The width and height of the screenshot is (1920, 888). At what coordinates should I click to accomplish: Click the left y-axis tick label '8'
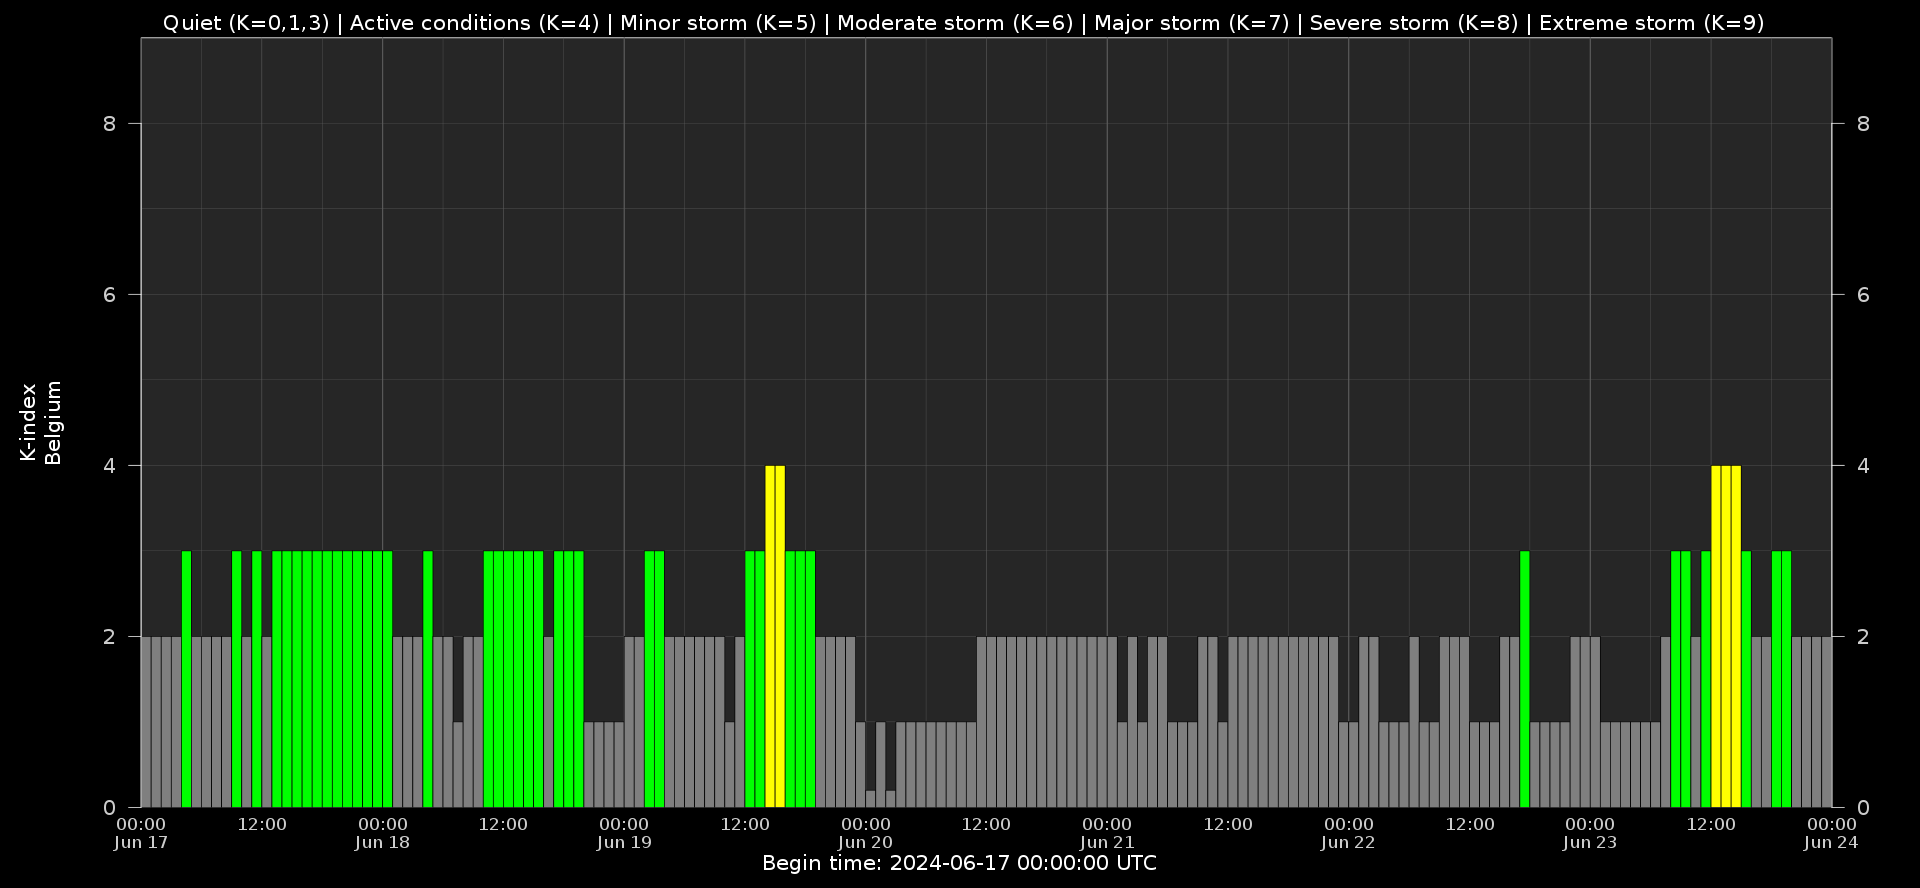[109, 124]
